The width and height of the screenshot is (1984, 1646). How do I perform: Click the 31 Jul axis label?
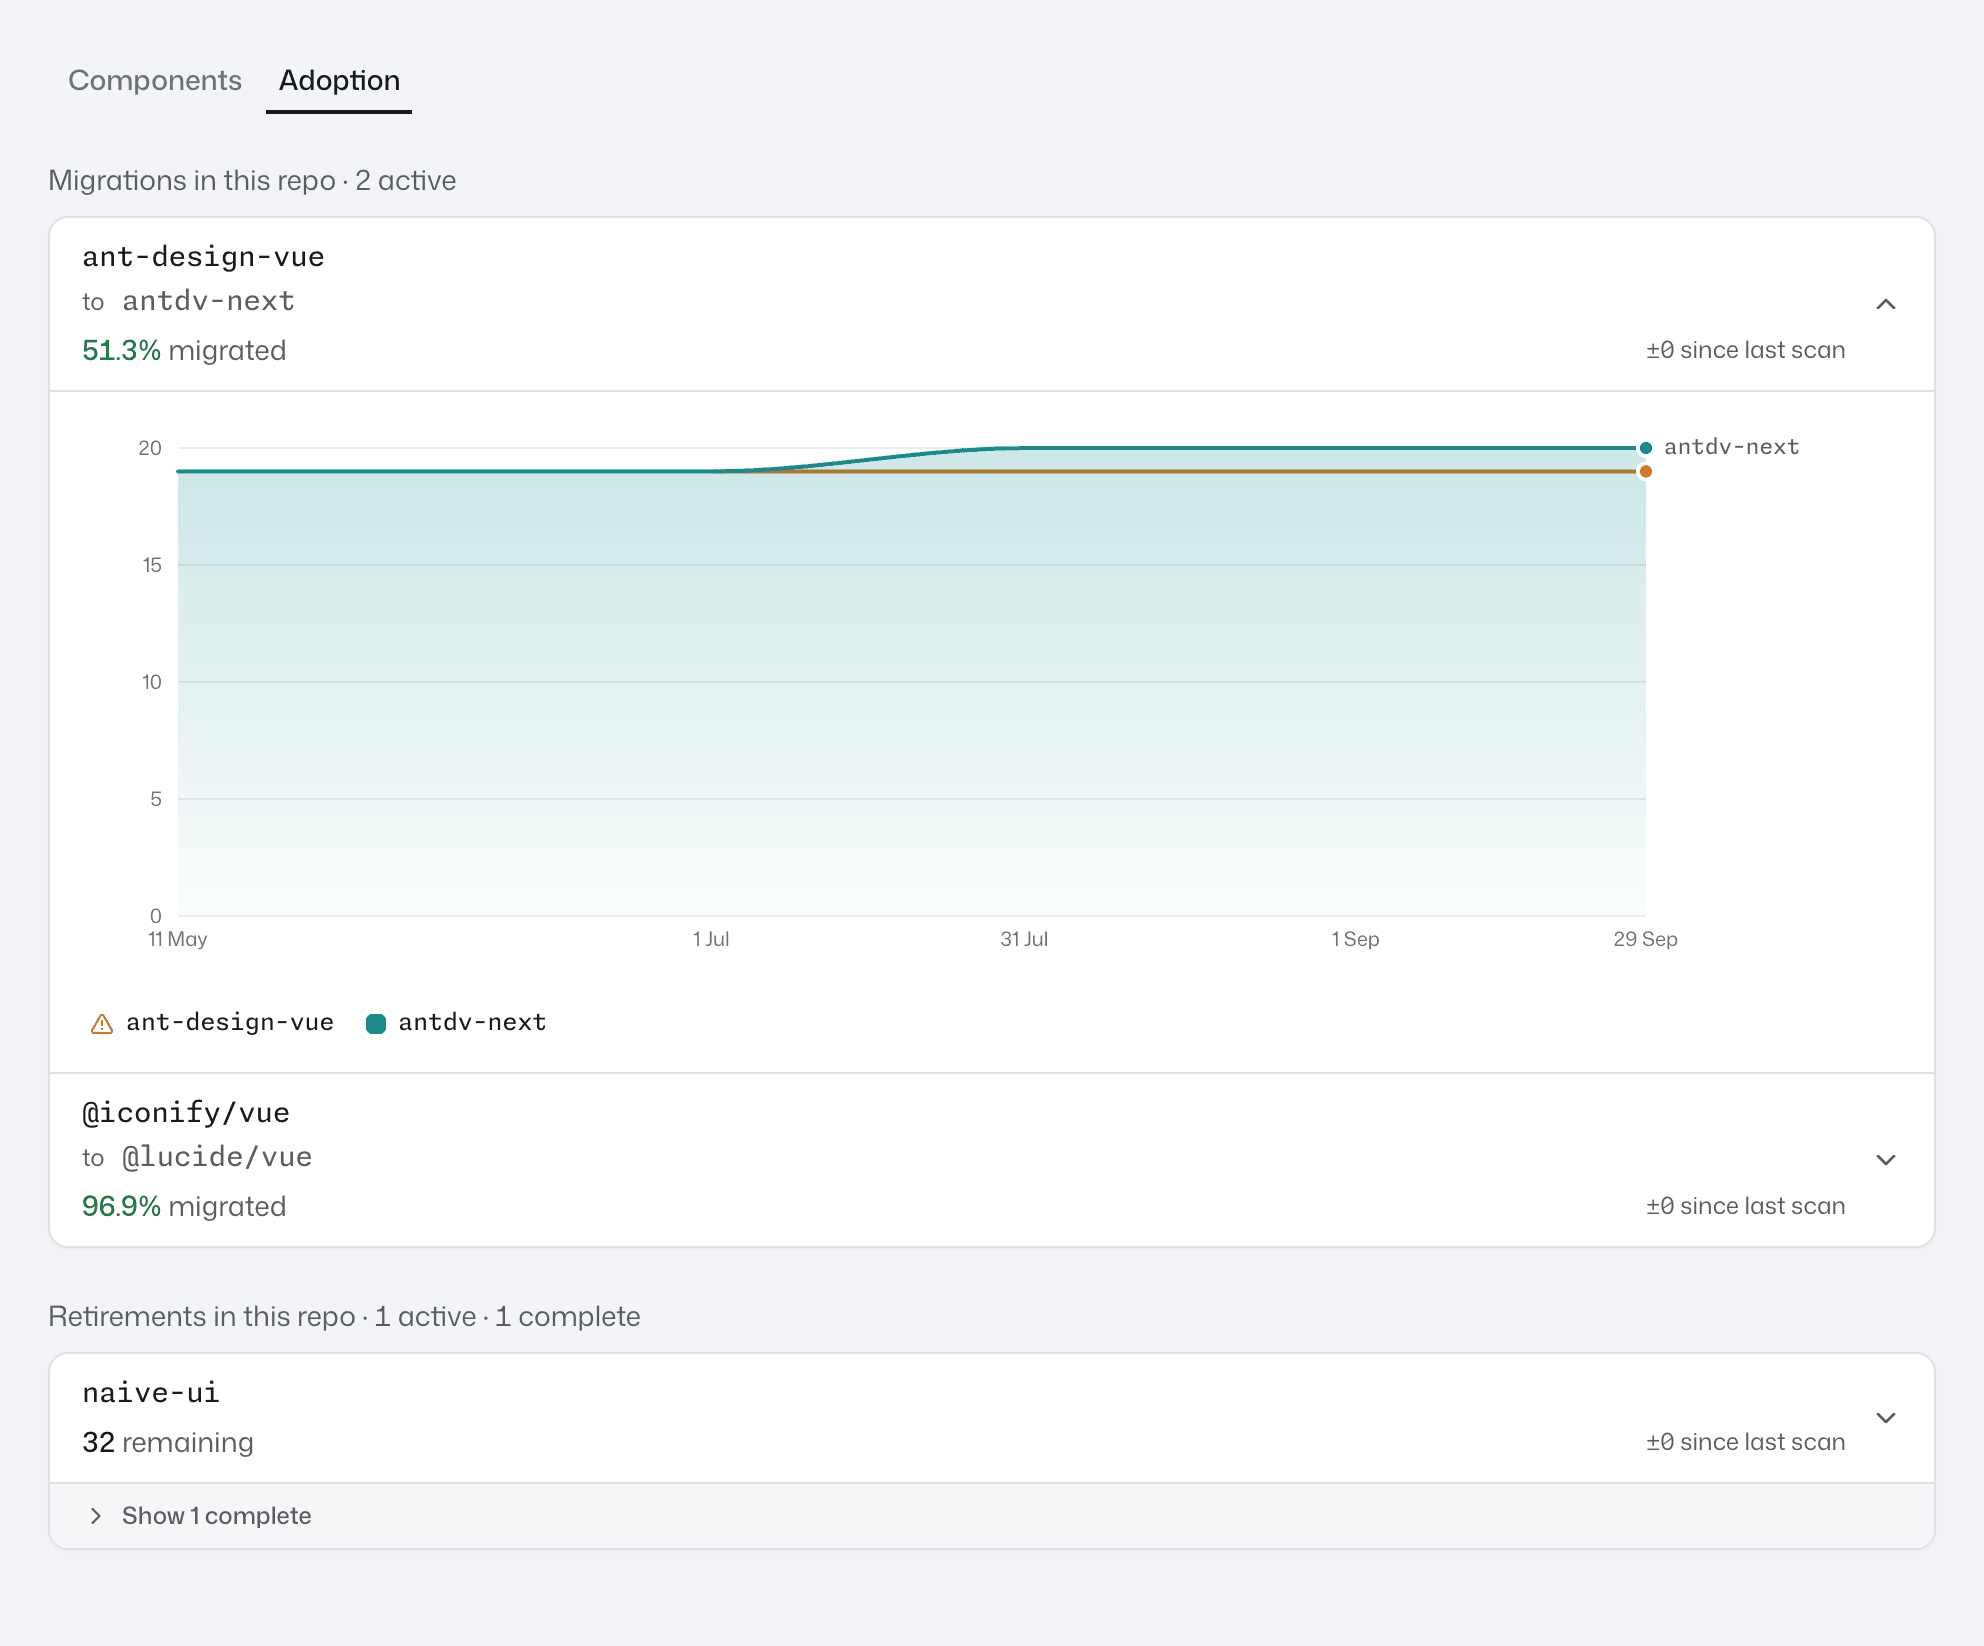click(x=1024, y=939)
